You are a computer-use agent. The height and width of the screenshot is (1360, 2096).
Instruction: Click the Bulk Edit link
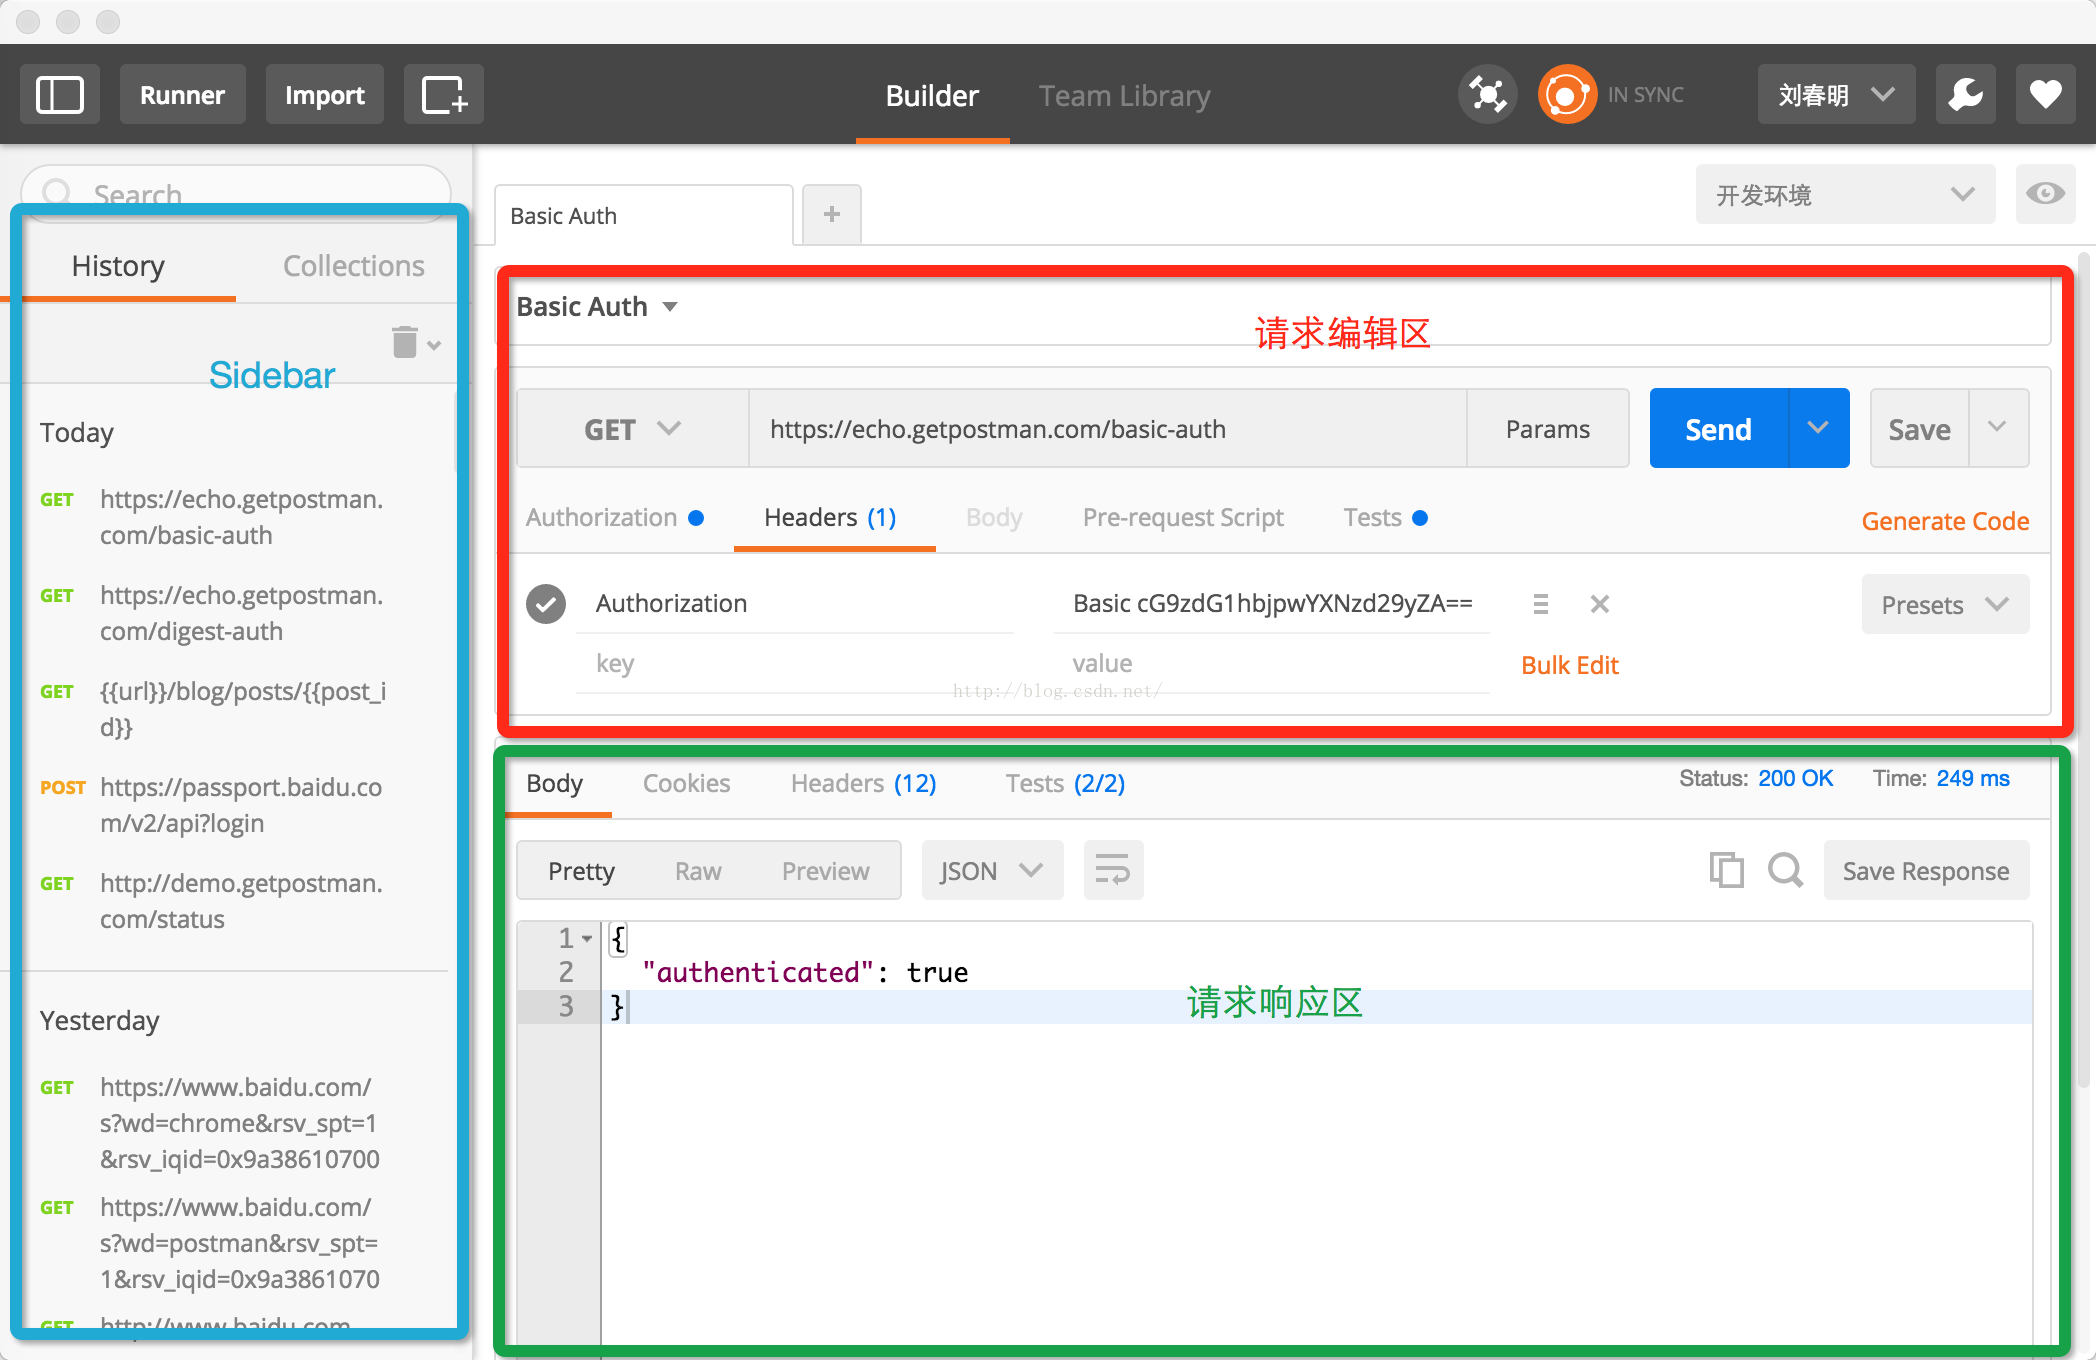tap(1569, 665)
